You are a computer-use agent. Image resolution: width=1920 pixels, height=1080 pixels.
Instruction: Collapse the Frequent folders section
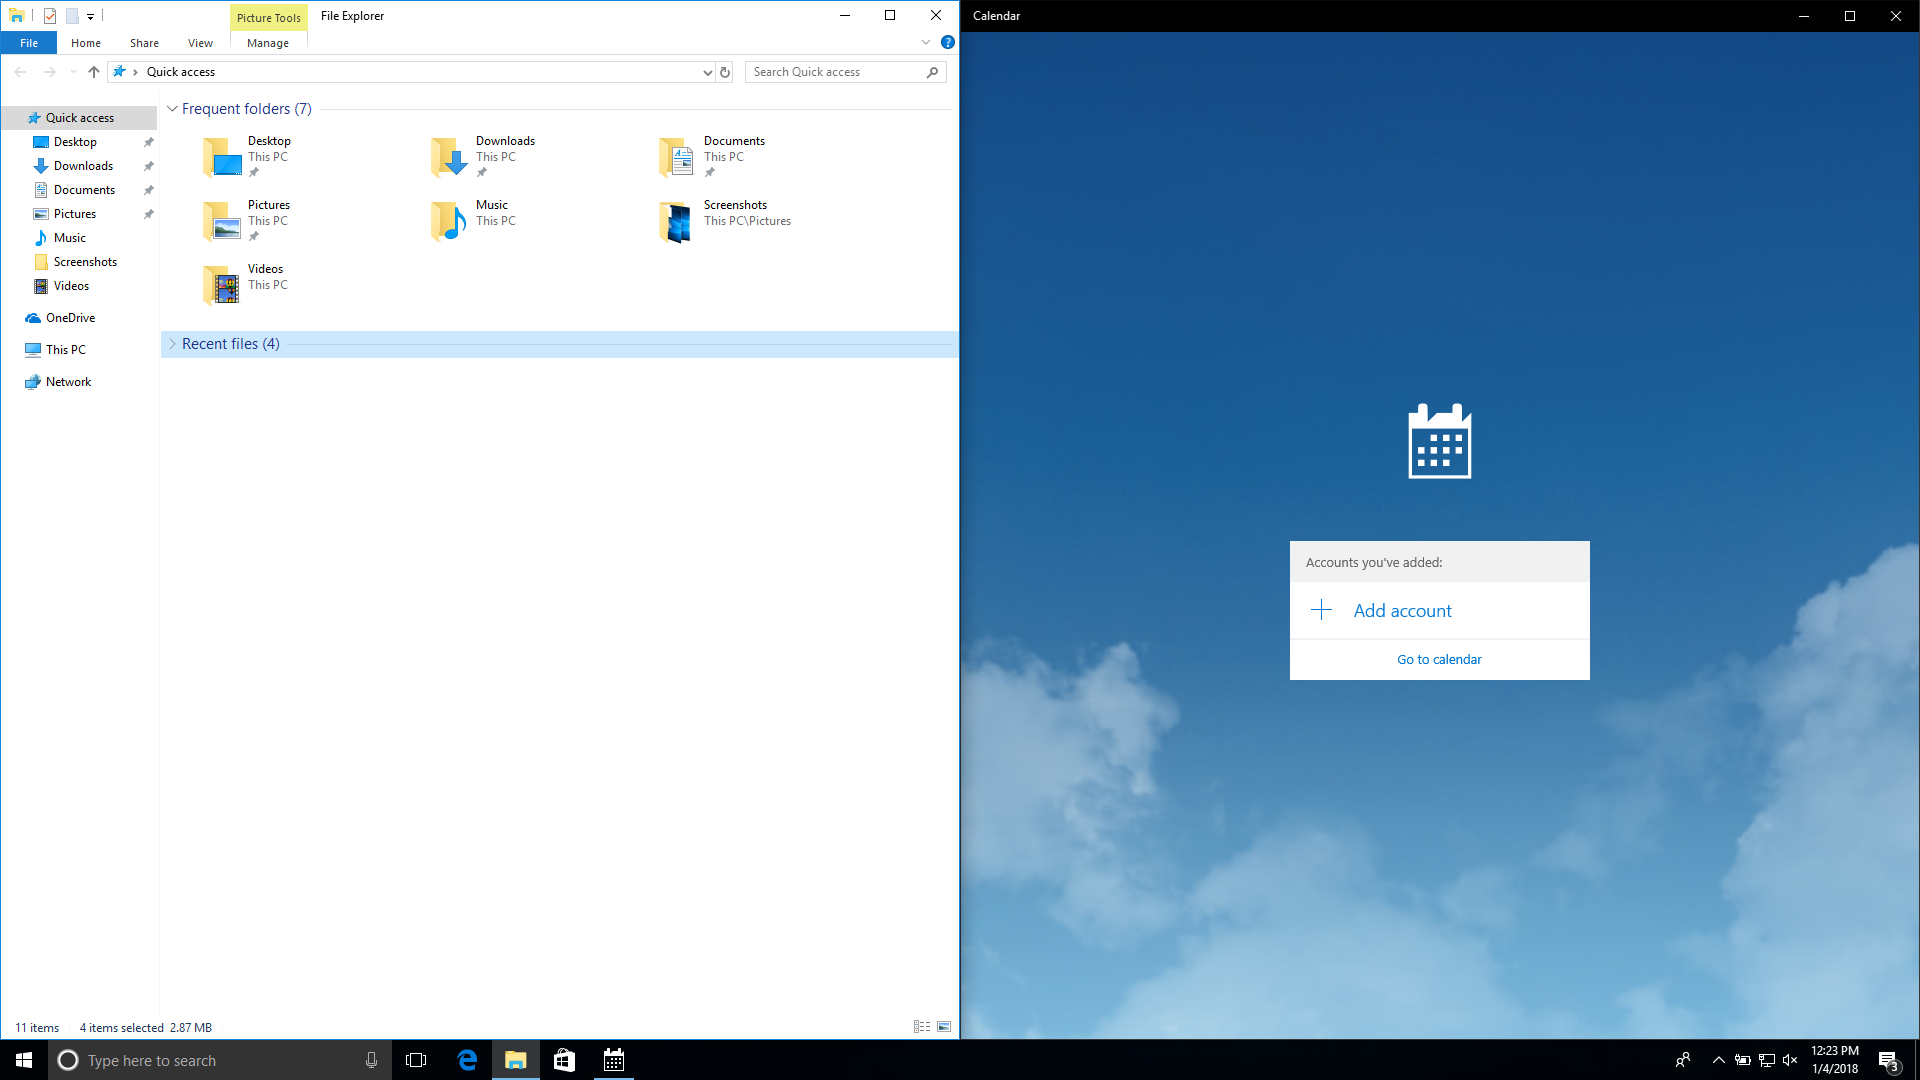coord(172,109)
